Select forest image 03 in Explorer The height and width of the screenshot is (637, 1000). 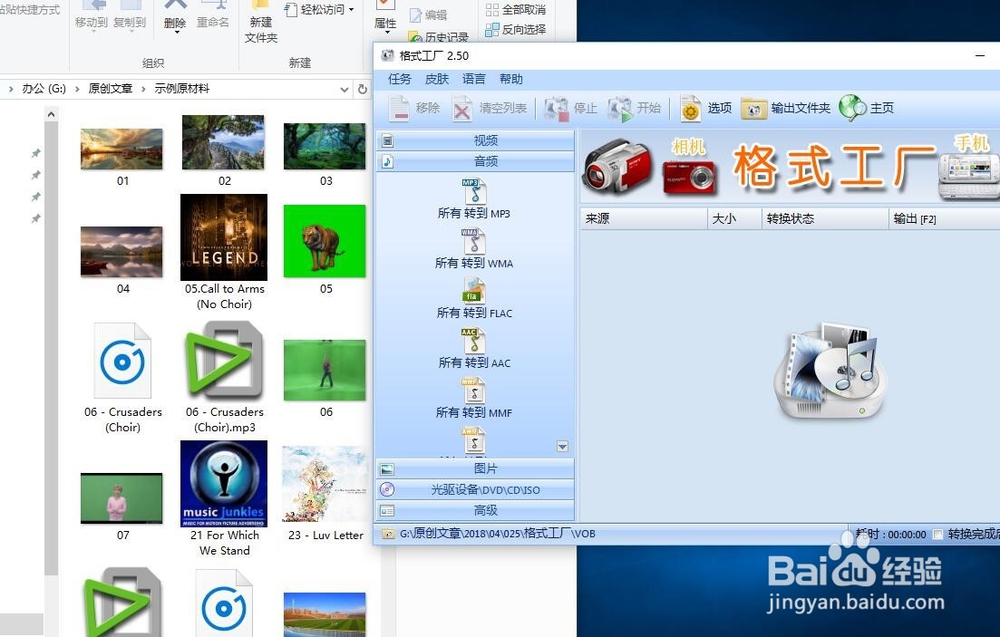tap(325, 146)
